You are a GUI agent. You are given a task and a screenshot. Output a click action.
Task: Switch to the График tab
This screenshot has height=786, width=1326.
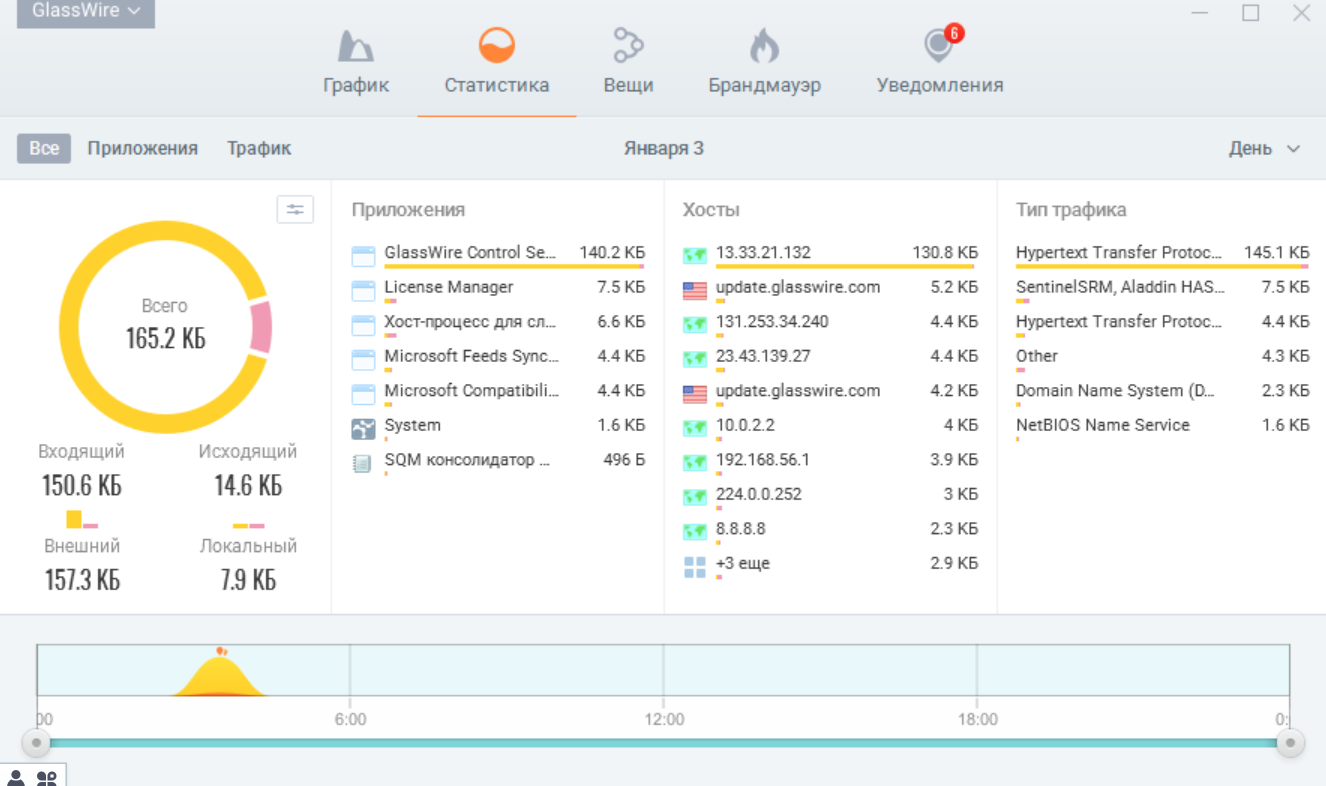[x=356, y=62]
